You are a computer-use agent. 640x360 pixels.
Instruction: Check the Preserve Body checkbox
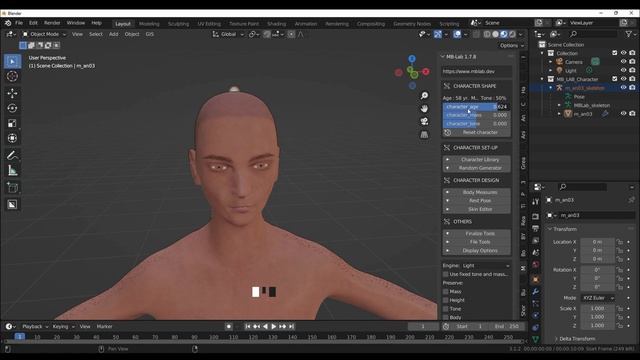[x=446, y=317]
